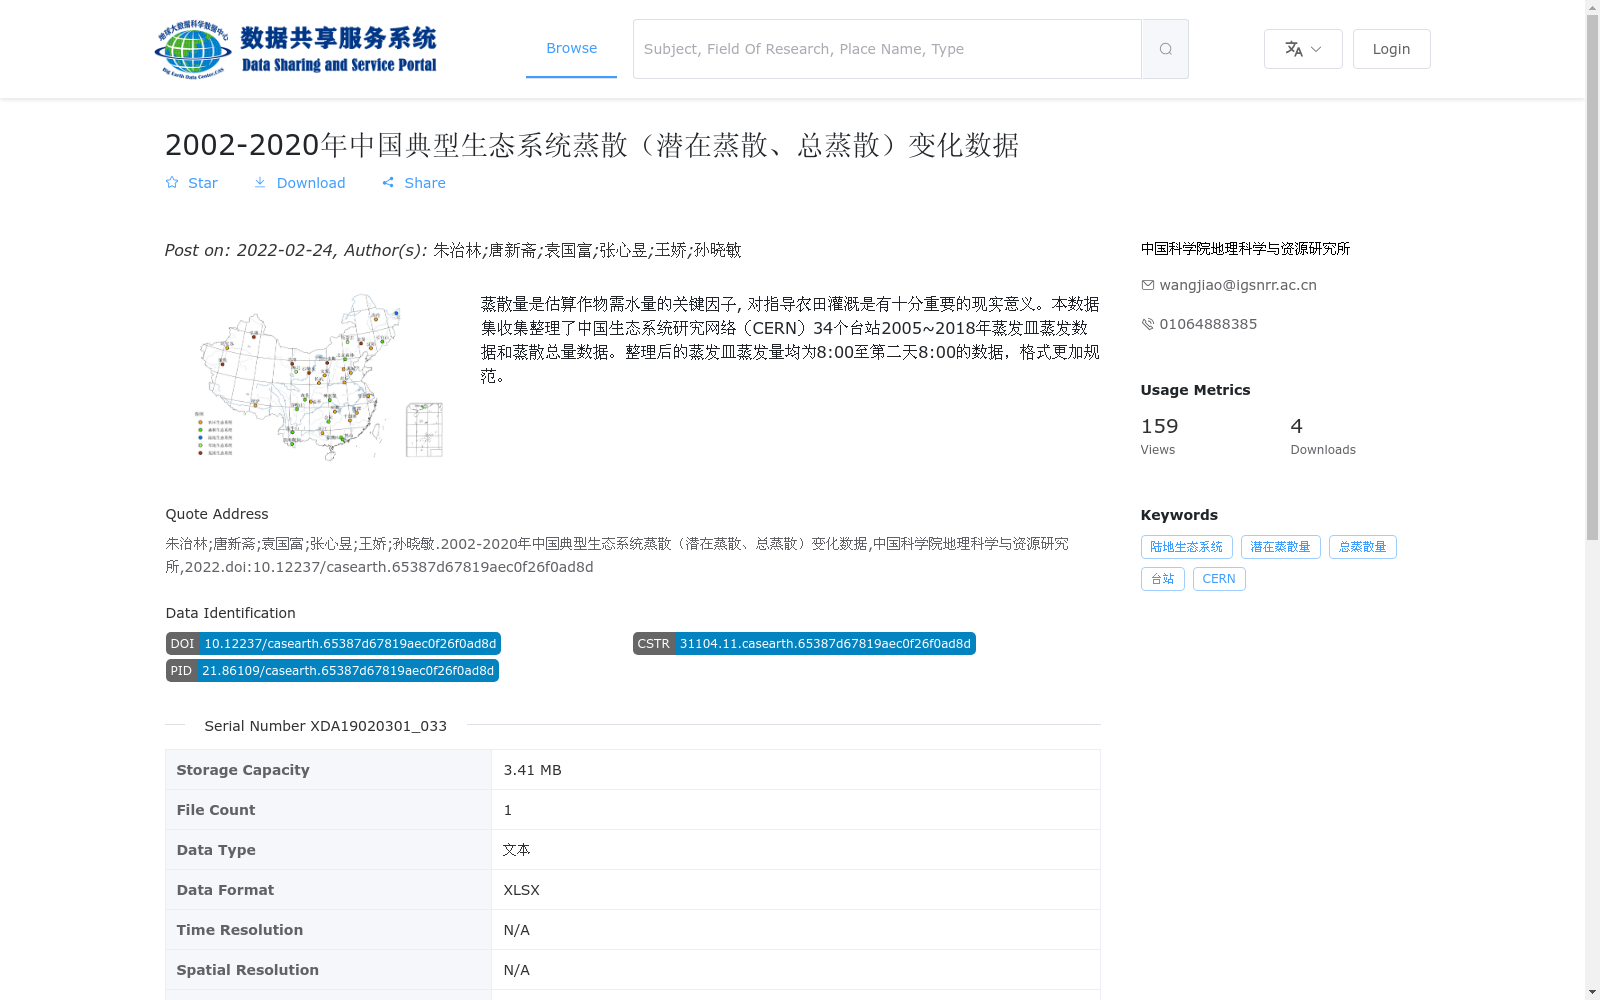Click the 159 Views metric
This screenshot has height=1000, width=1600.
(1159, 436)
